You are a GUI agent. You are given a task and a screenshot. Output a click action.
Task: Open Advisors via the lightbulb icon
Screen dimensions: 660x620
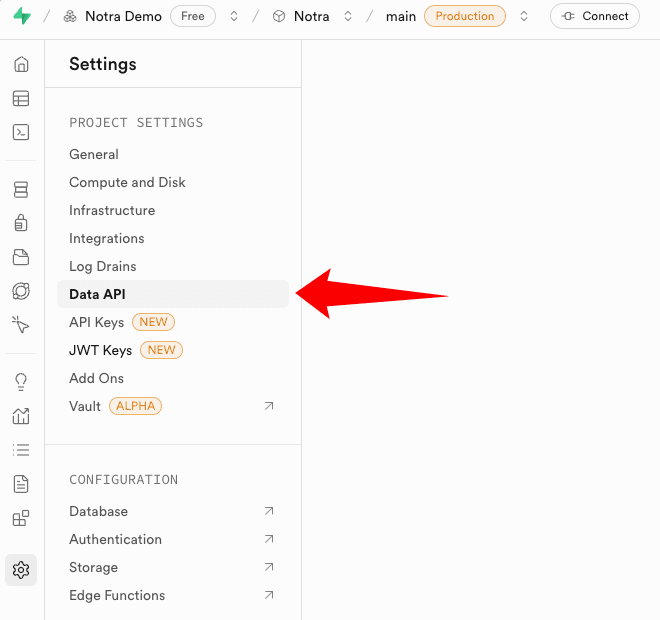(x=21, y=382)
